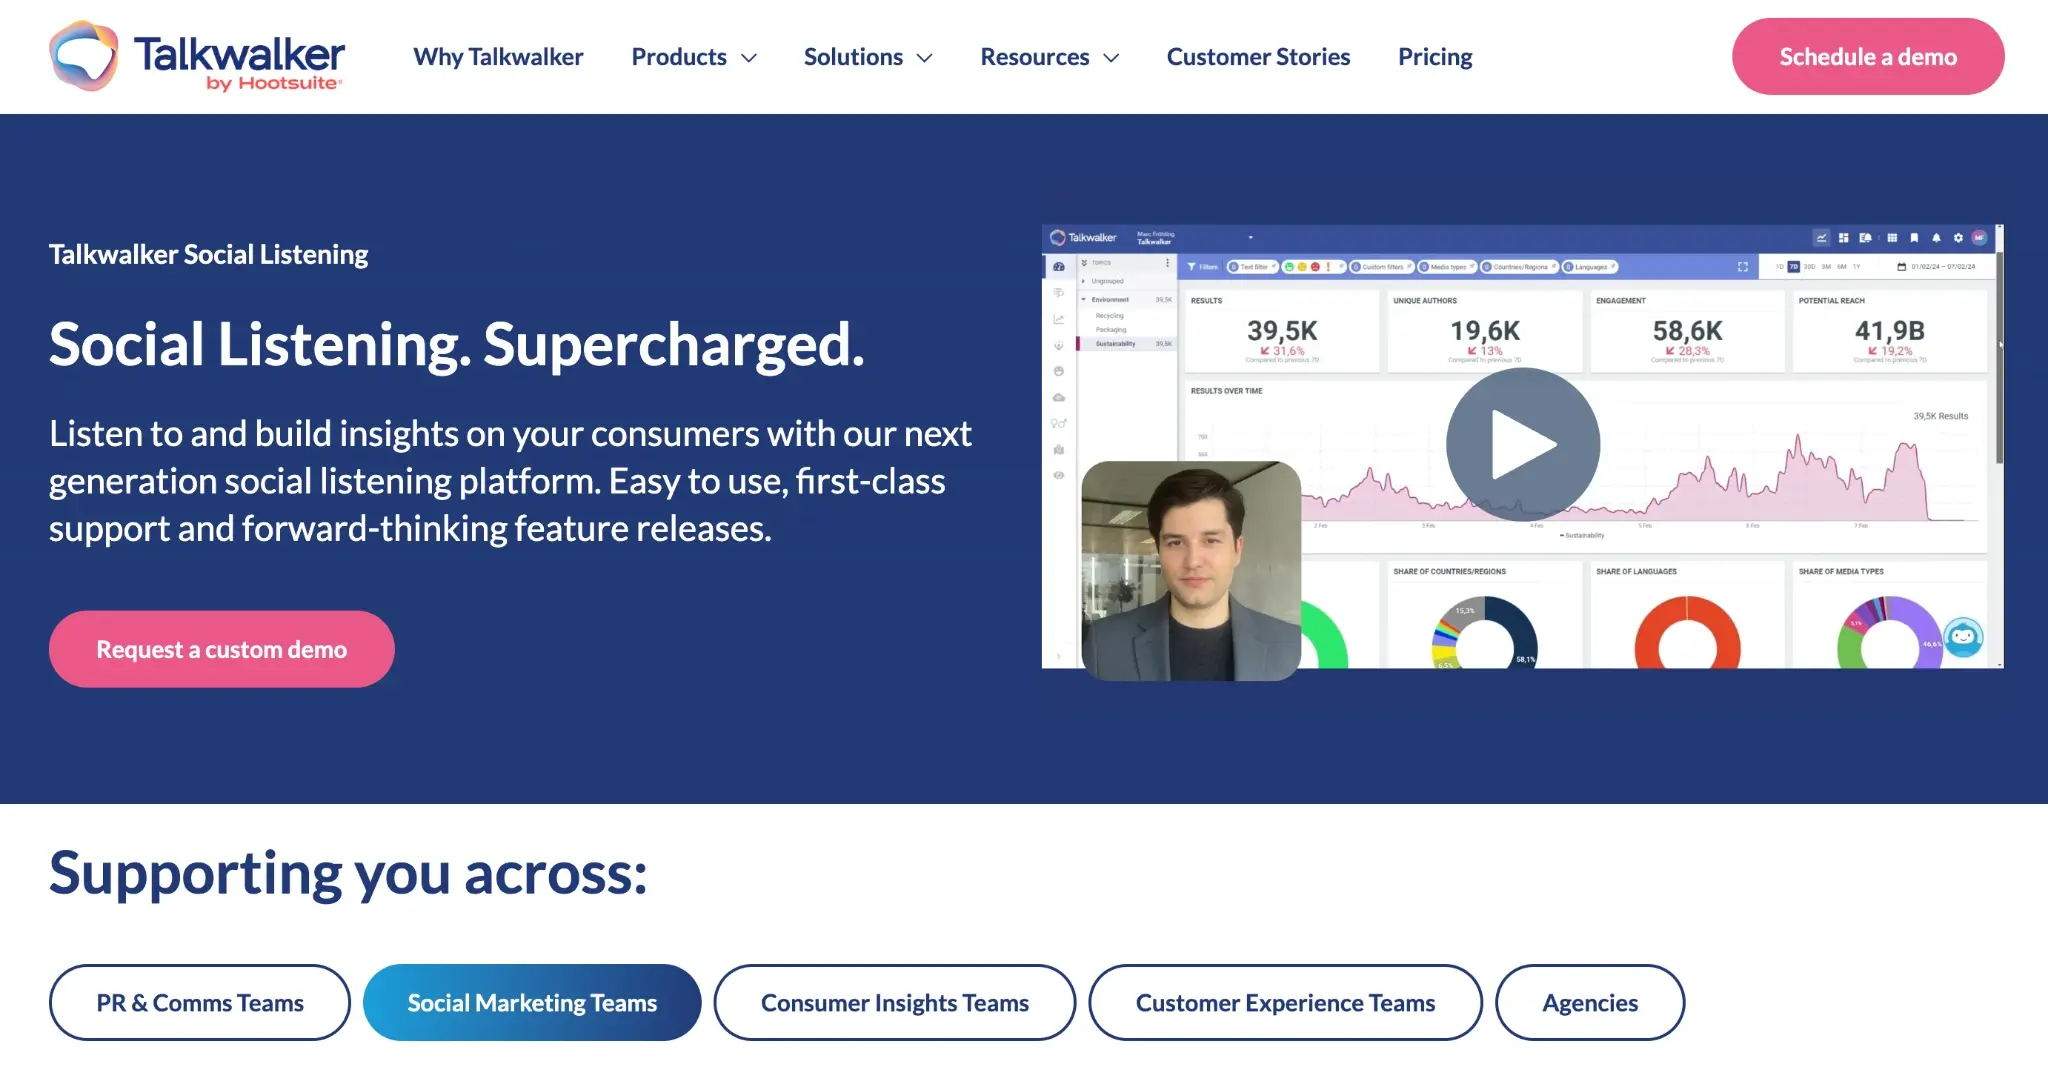Viewport: 2048px width, 1086px height.
Task: Click the apps grid icon in the dashboard toolbar
Action: point(1892,237)
